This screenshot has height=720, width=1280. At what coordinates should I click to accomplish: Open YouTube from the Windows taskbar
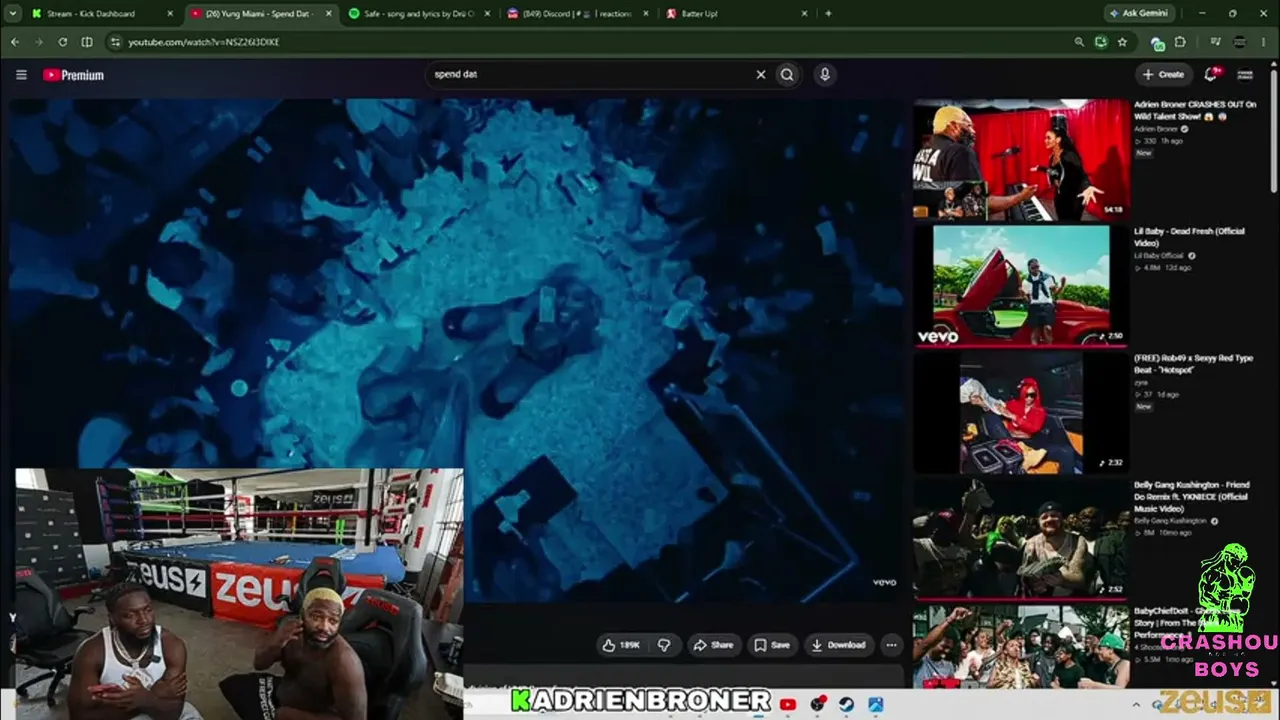787,704
